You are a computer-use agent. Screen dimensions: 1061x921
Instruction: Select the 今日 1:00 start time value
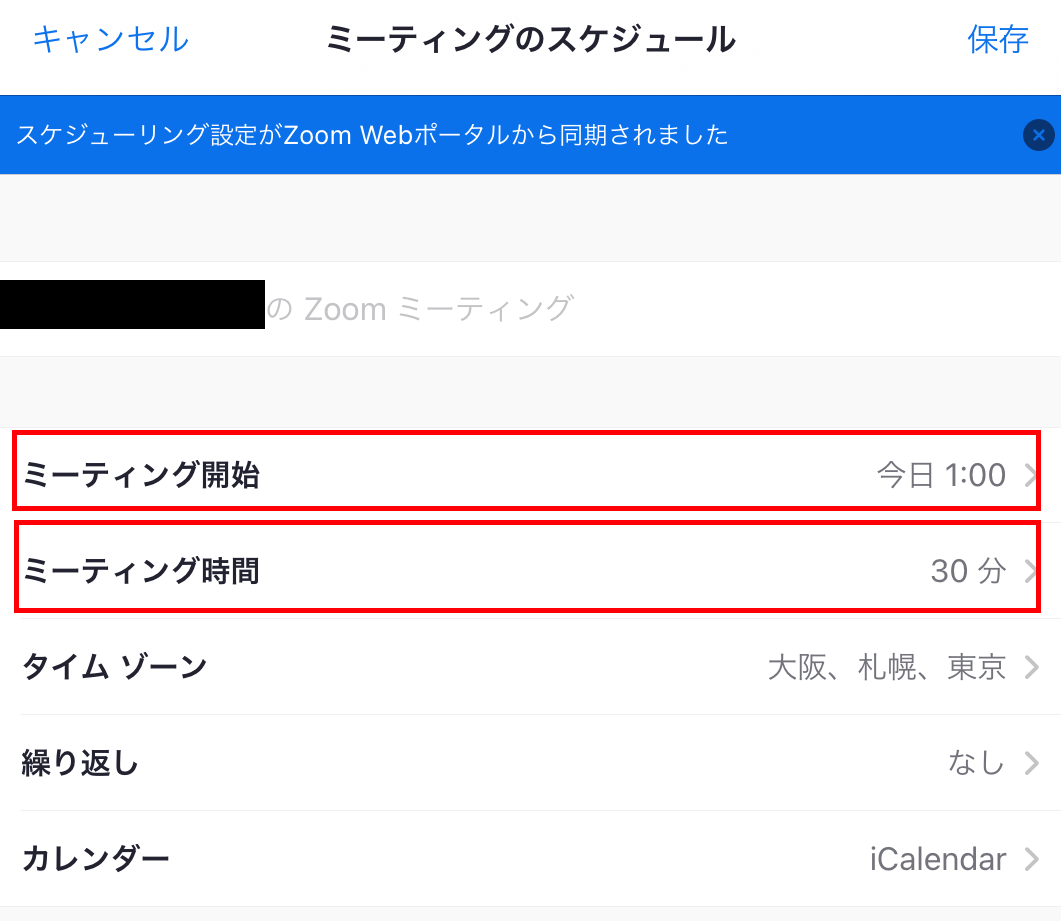[941, 475]
